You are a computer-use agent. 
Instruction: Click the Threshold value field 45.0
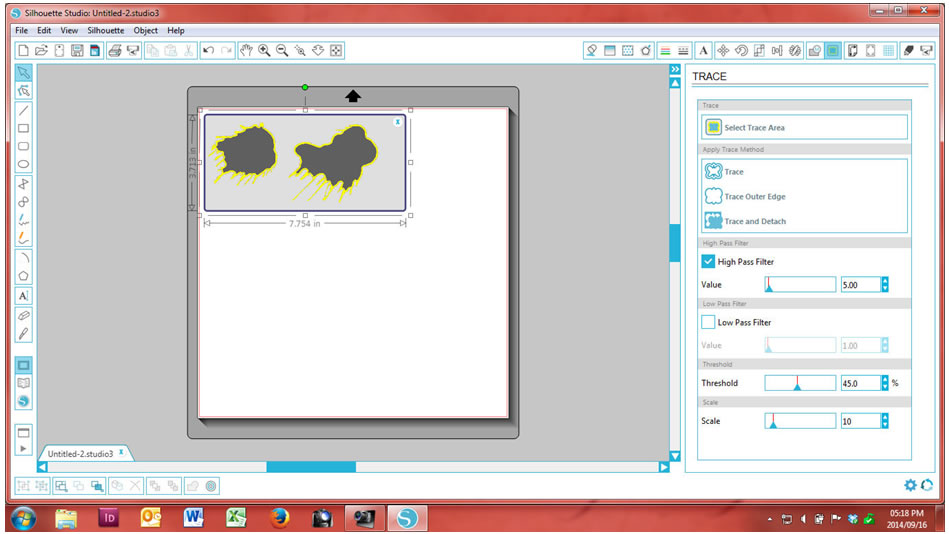coord(860,383)
